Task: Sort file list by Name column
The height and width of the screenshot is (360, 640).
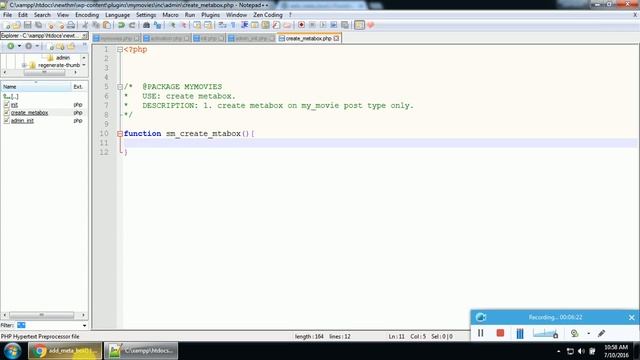Action: tap(36, 87)
